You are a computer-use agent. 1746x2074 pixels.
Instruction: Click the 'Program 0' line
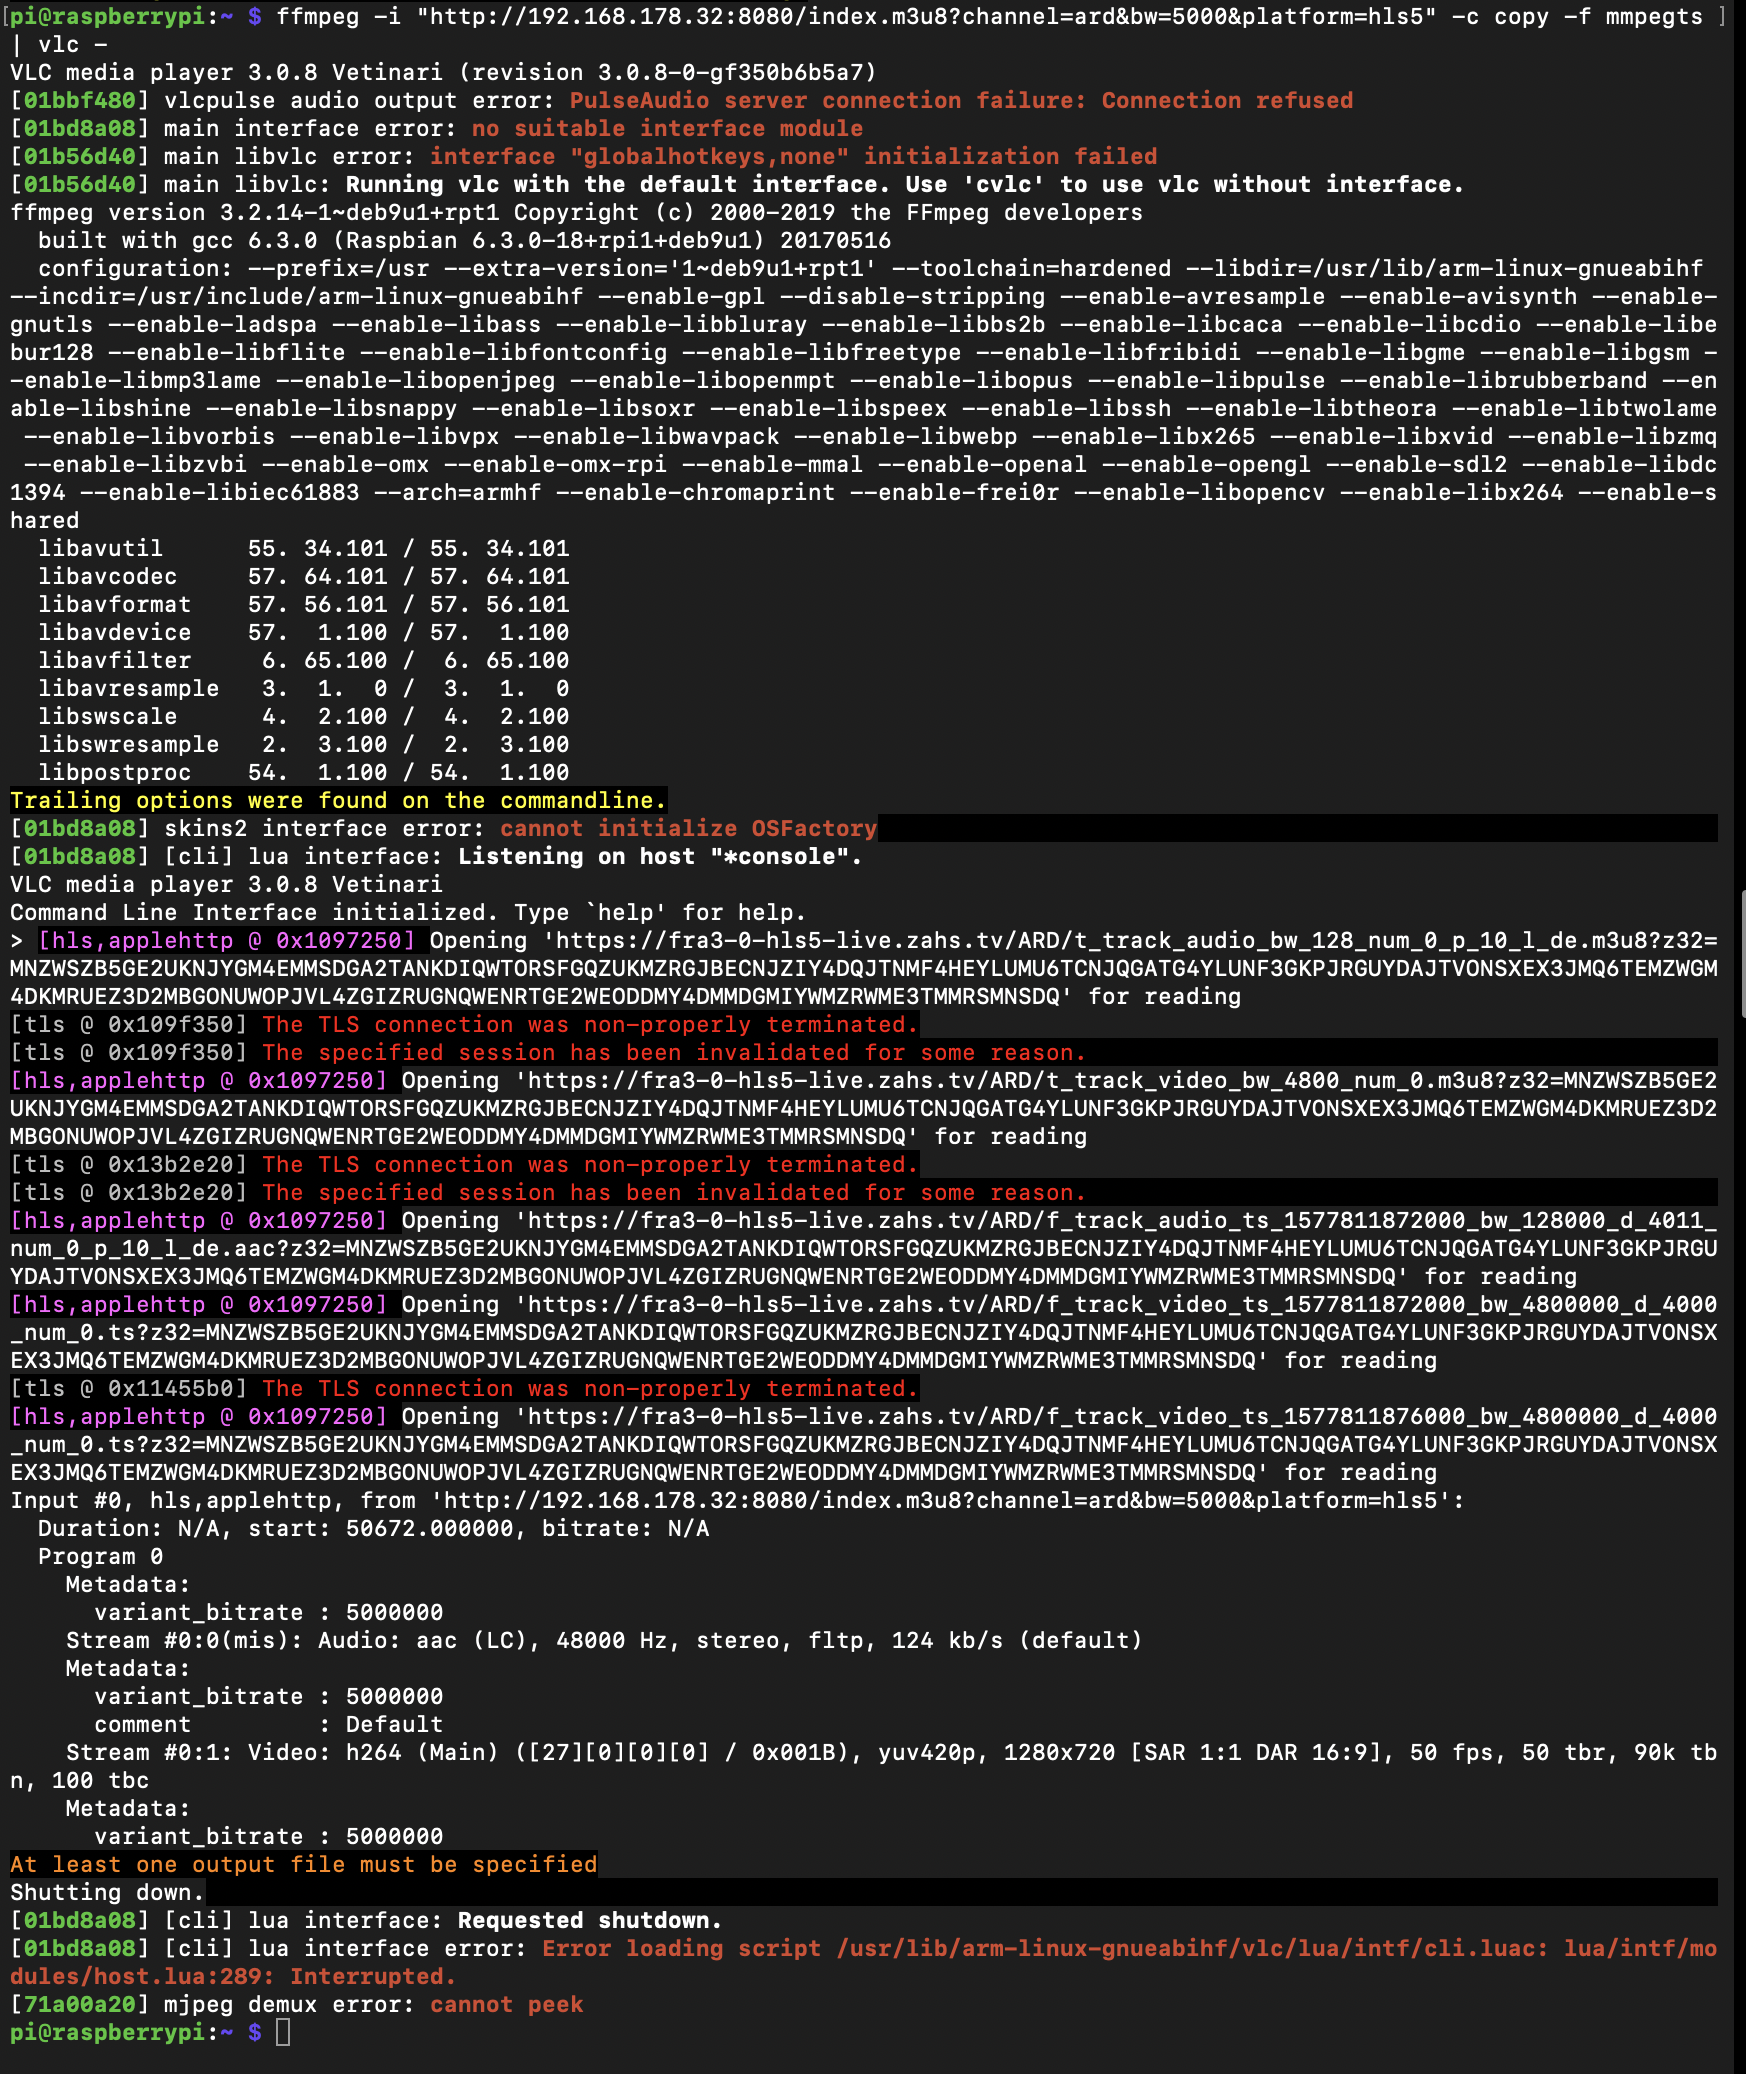click(101, 1556)
